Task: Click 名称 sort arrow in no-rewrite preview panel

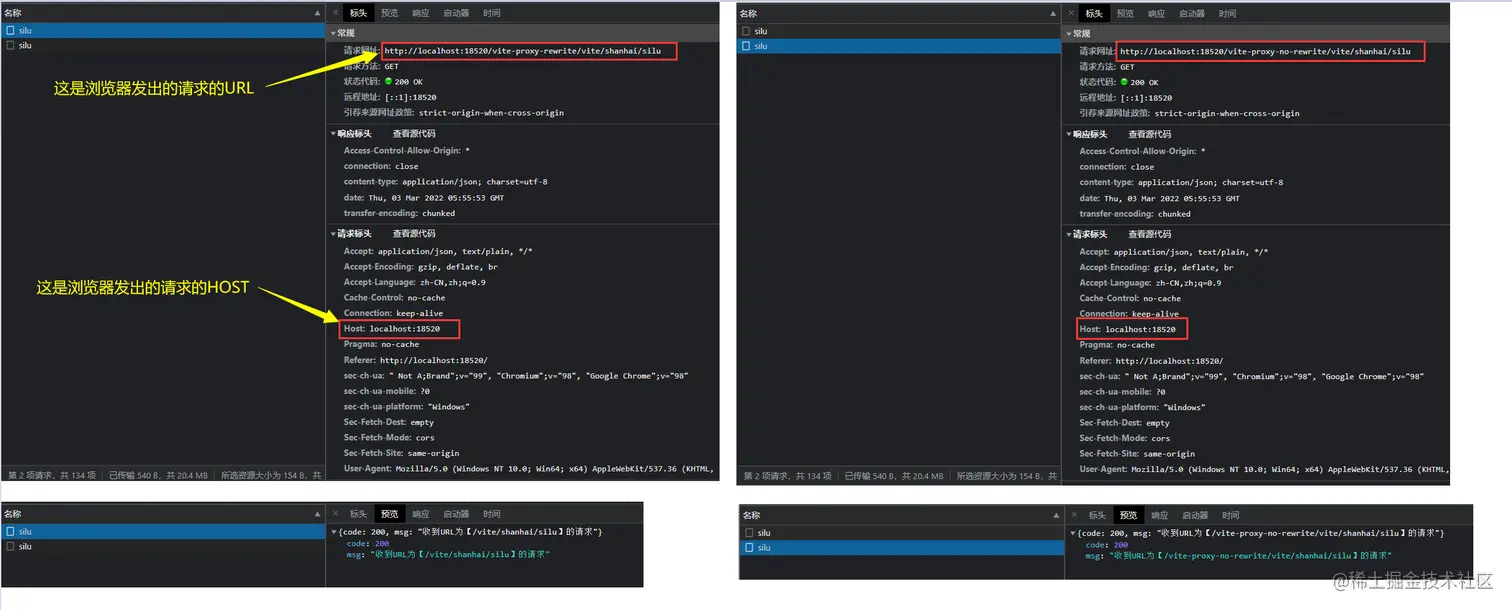Action: (x=1056, y=515)
